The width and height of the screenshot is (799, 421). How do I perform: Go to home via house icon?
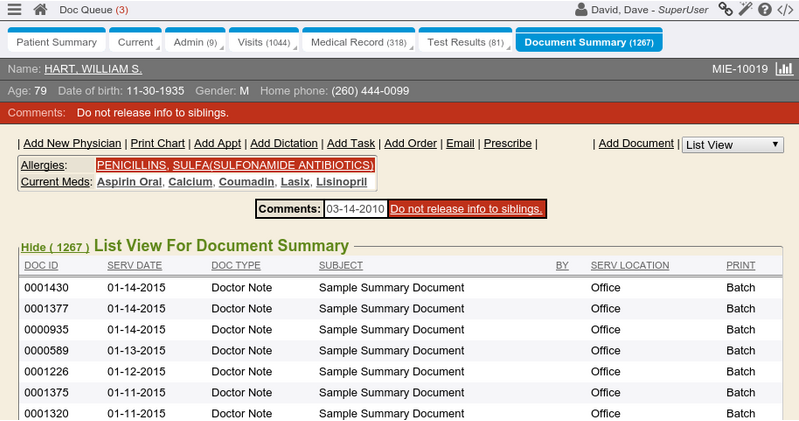pyautogui.click(x=40, y=10)
